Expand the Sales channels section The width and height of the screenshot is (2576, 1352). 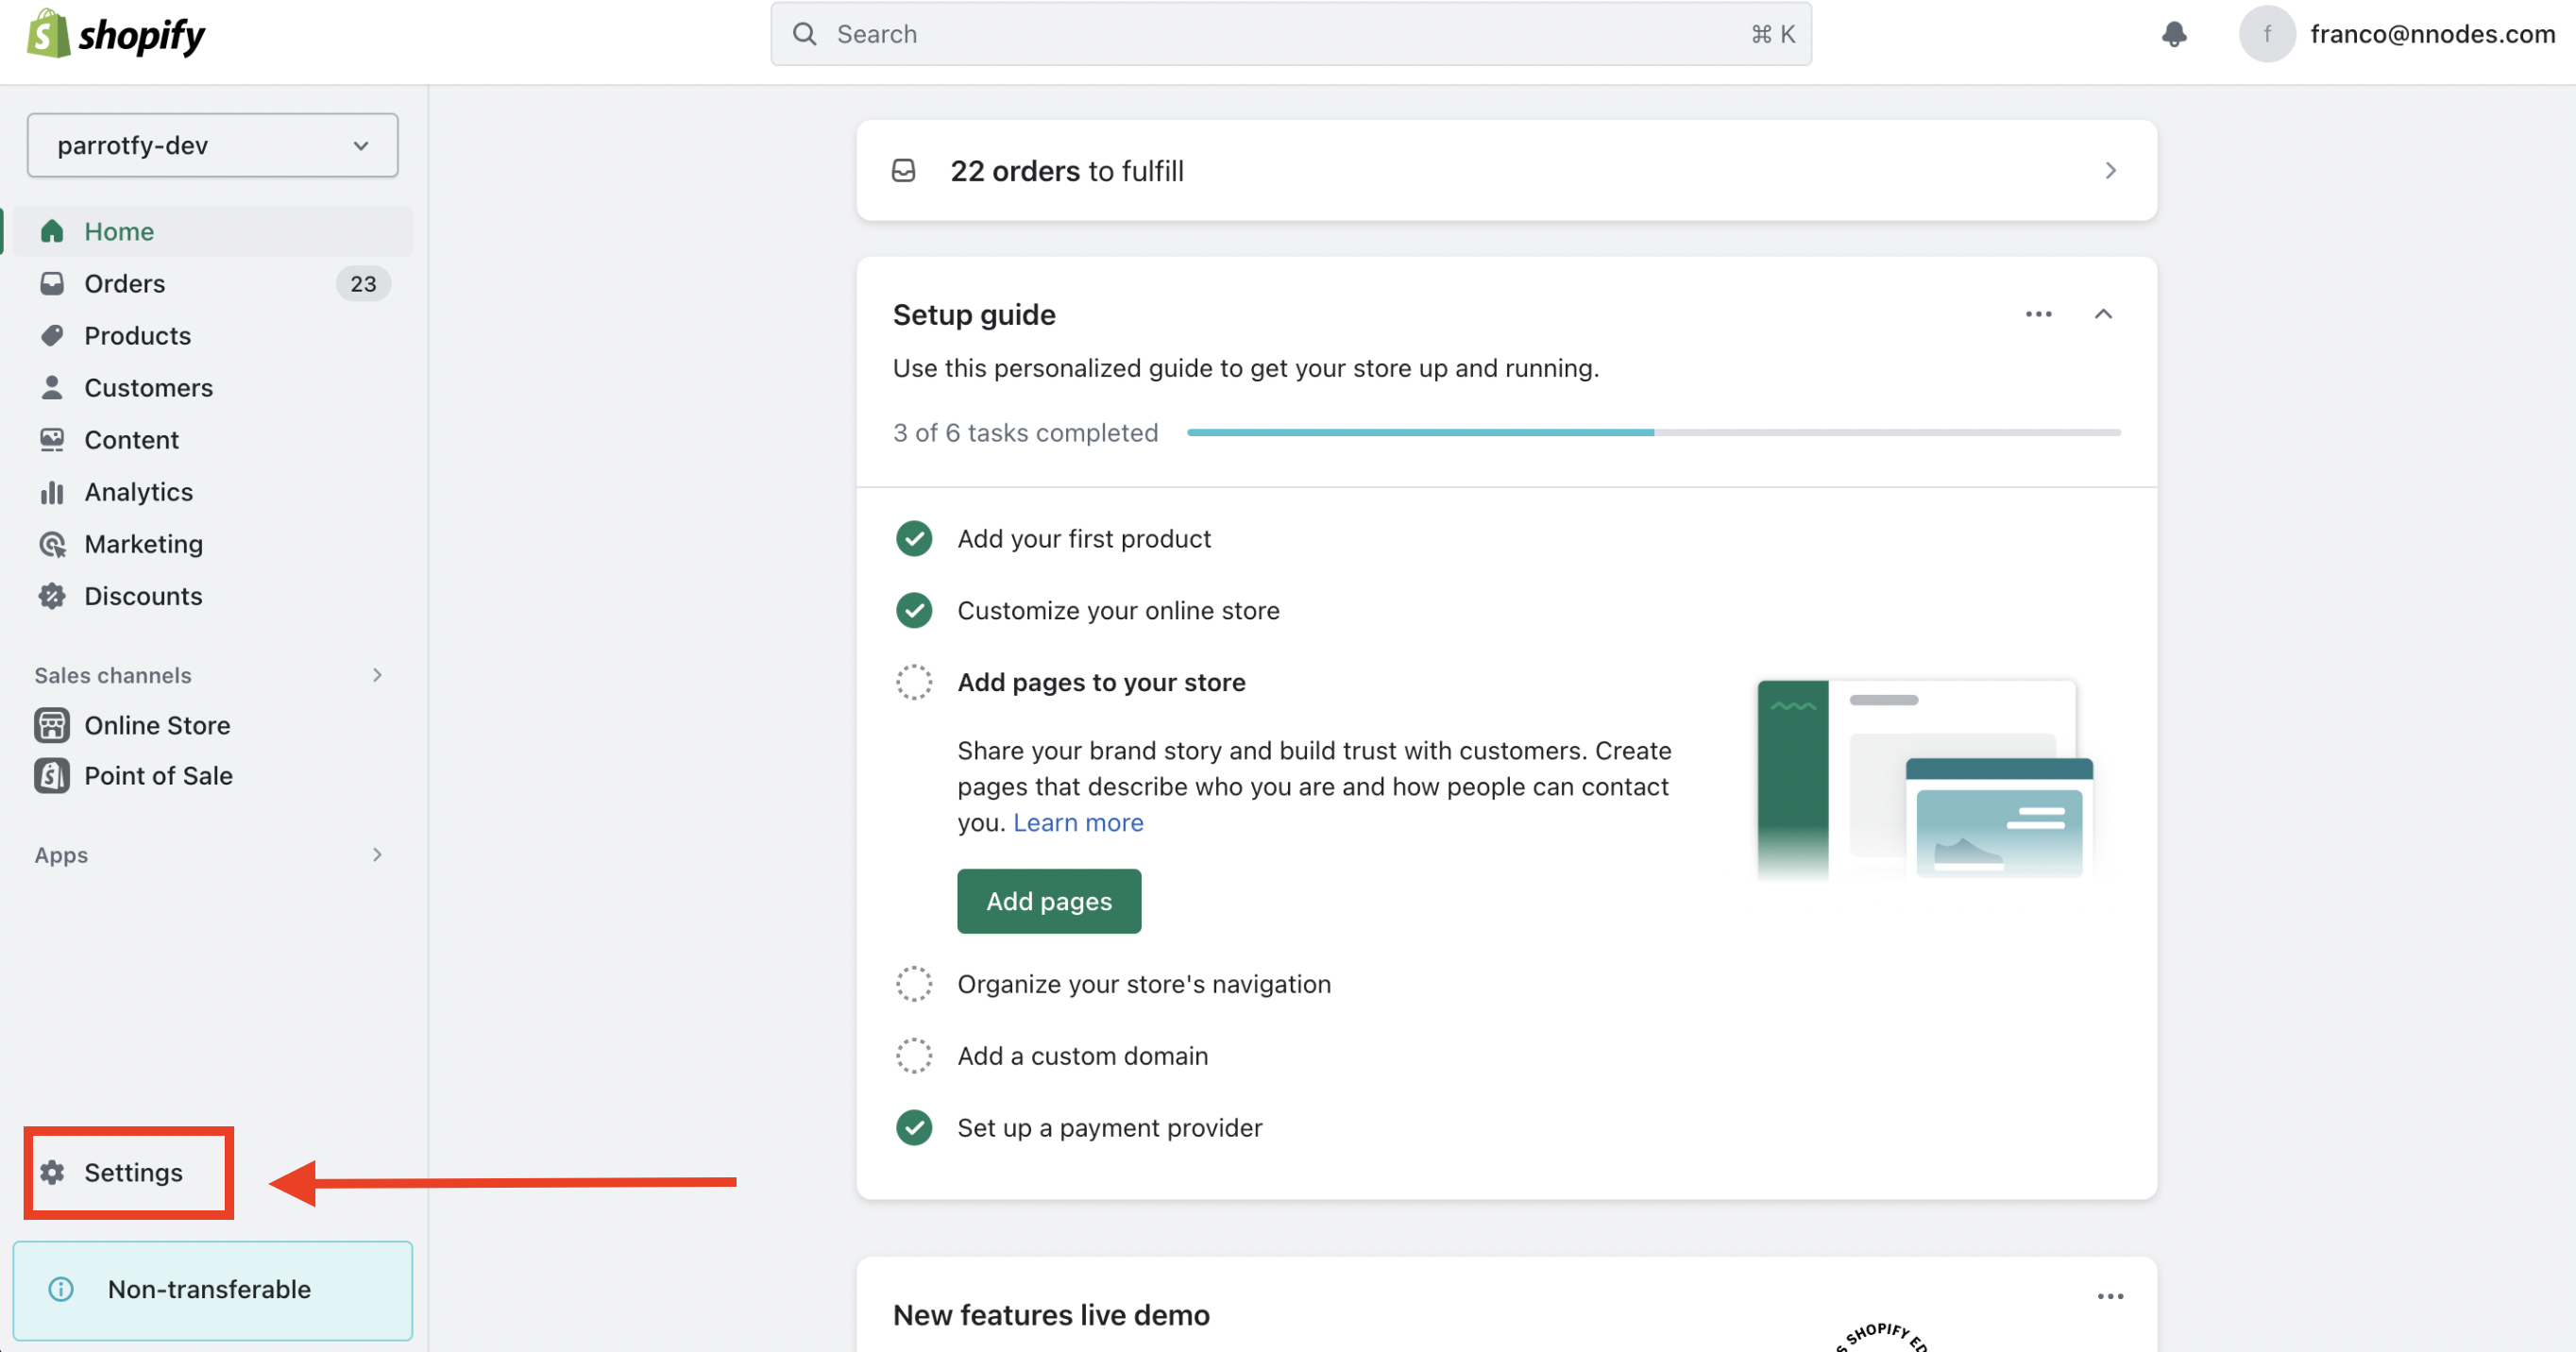pyautogui.click(x=377, y=675)
